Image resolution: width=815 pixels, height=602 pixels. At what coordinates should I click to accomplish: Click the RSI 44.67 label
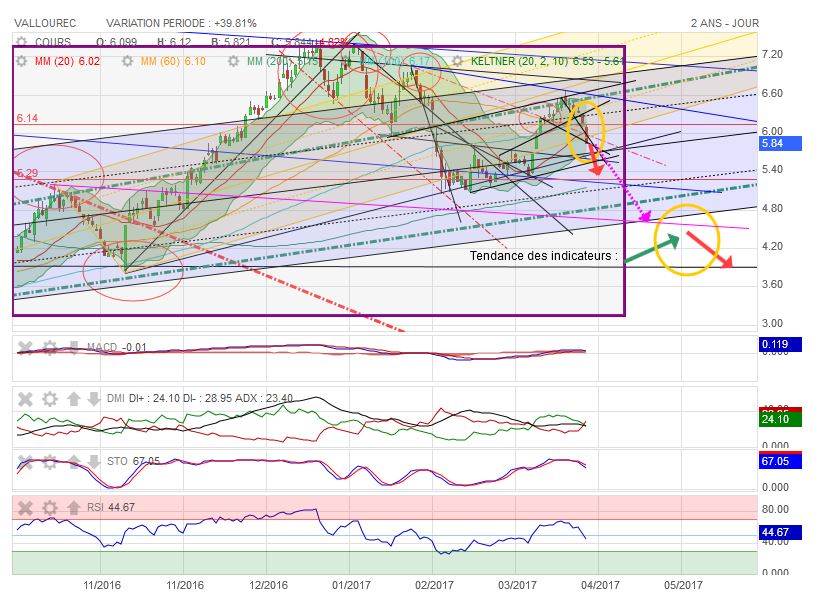pyautogui.click(x=111, y=507)
